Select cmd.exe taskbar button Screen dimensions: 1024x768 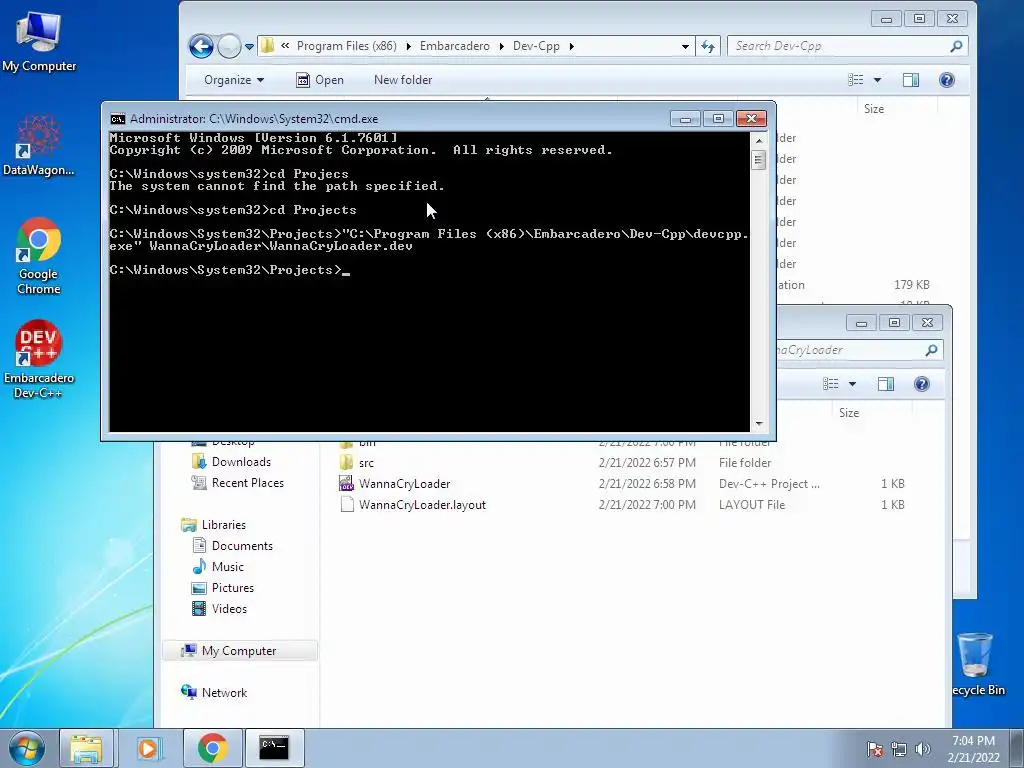coord(274,748)
